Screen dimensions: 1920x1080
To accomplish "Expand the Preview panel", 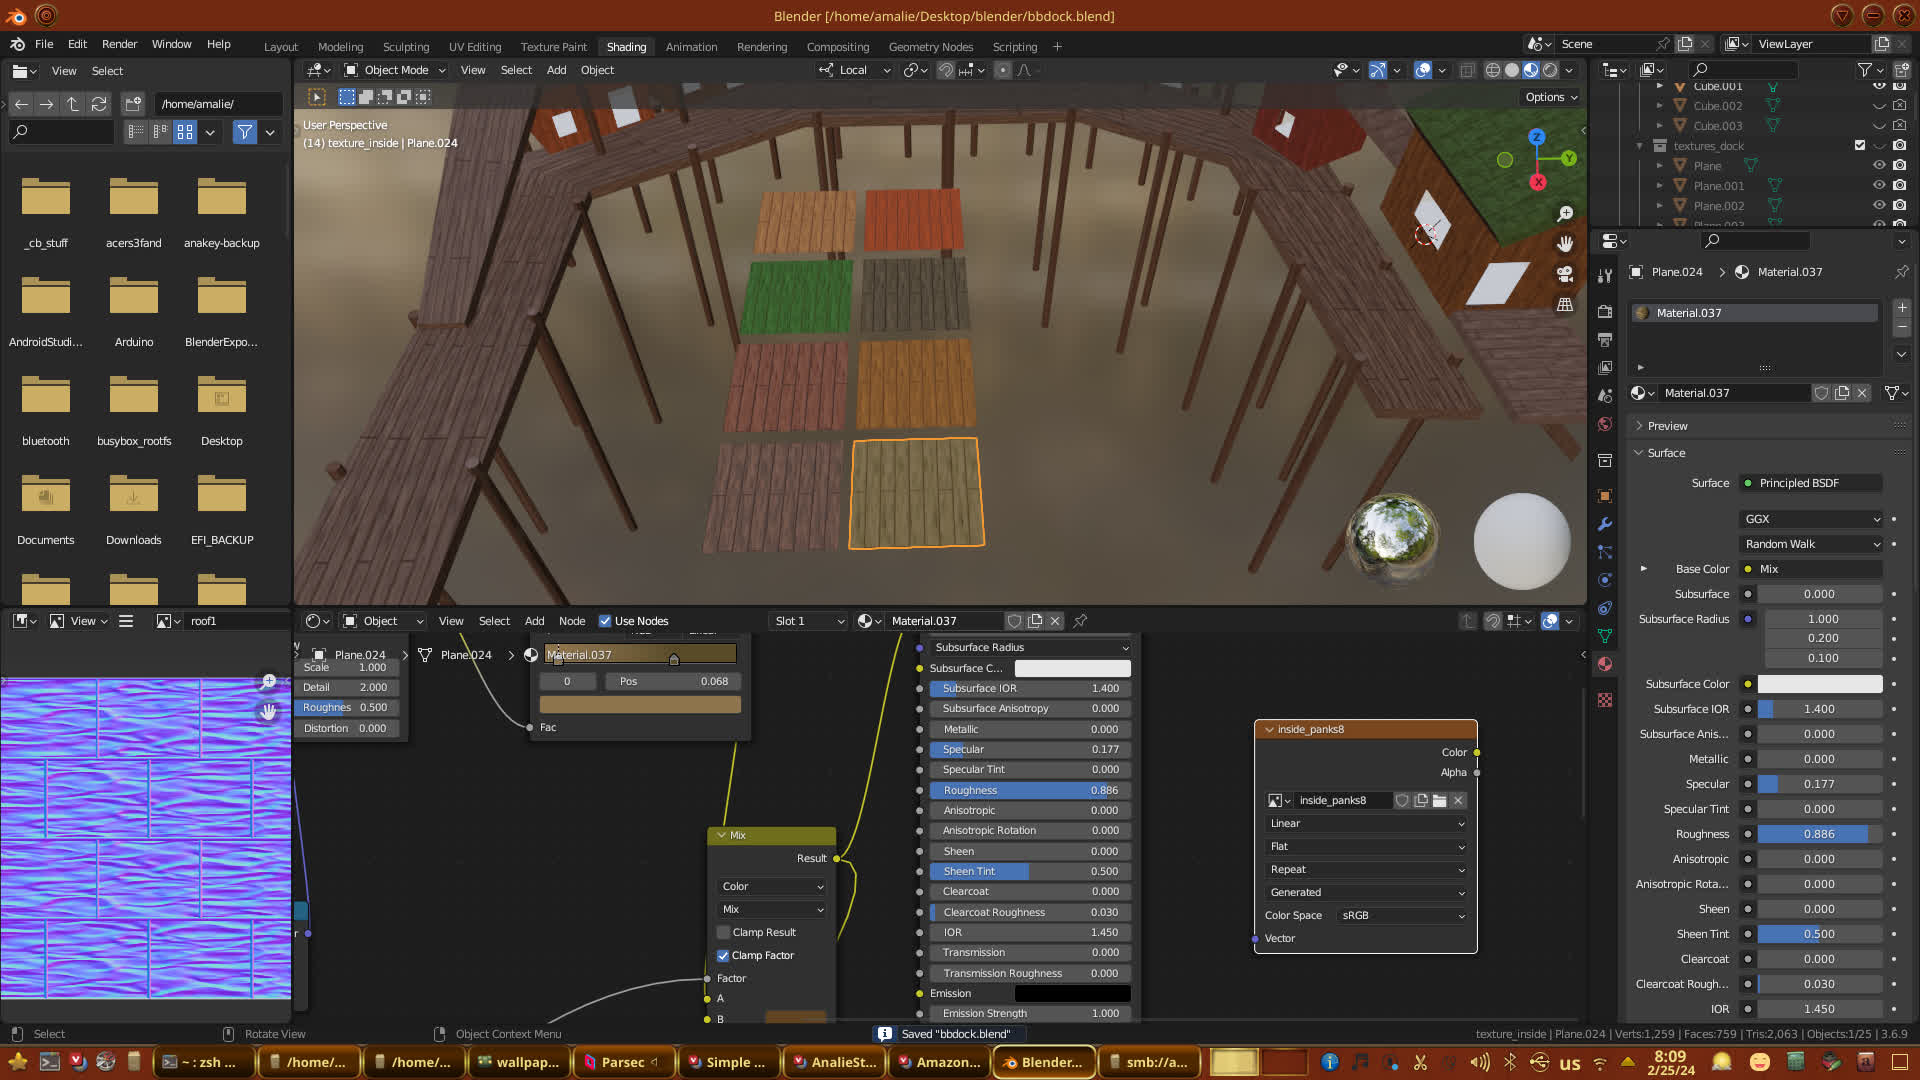I will [1667, 426].
